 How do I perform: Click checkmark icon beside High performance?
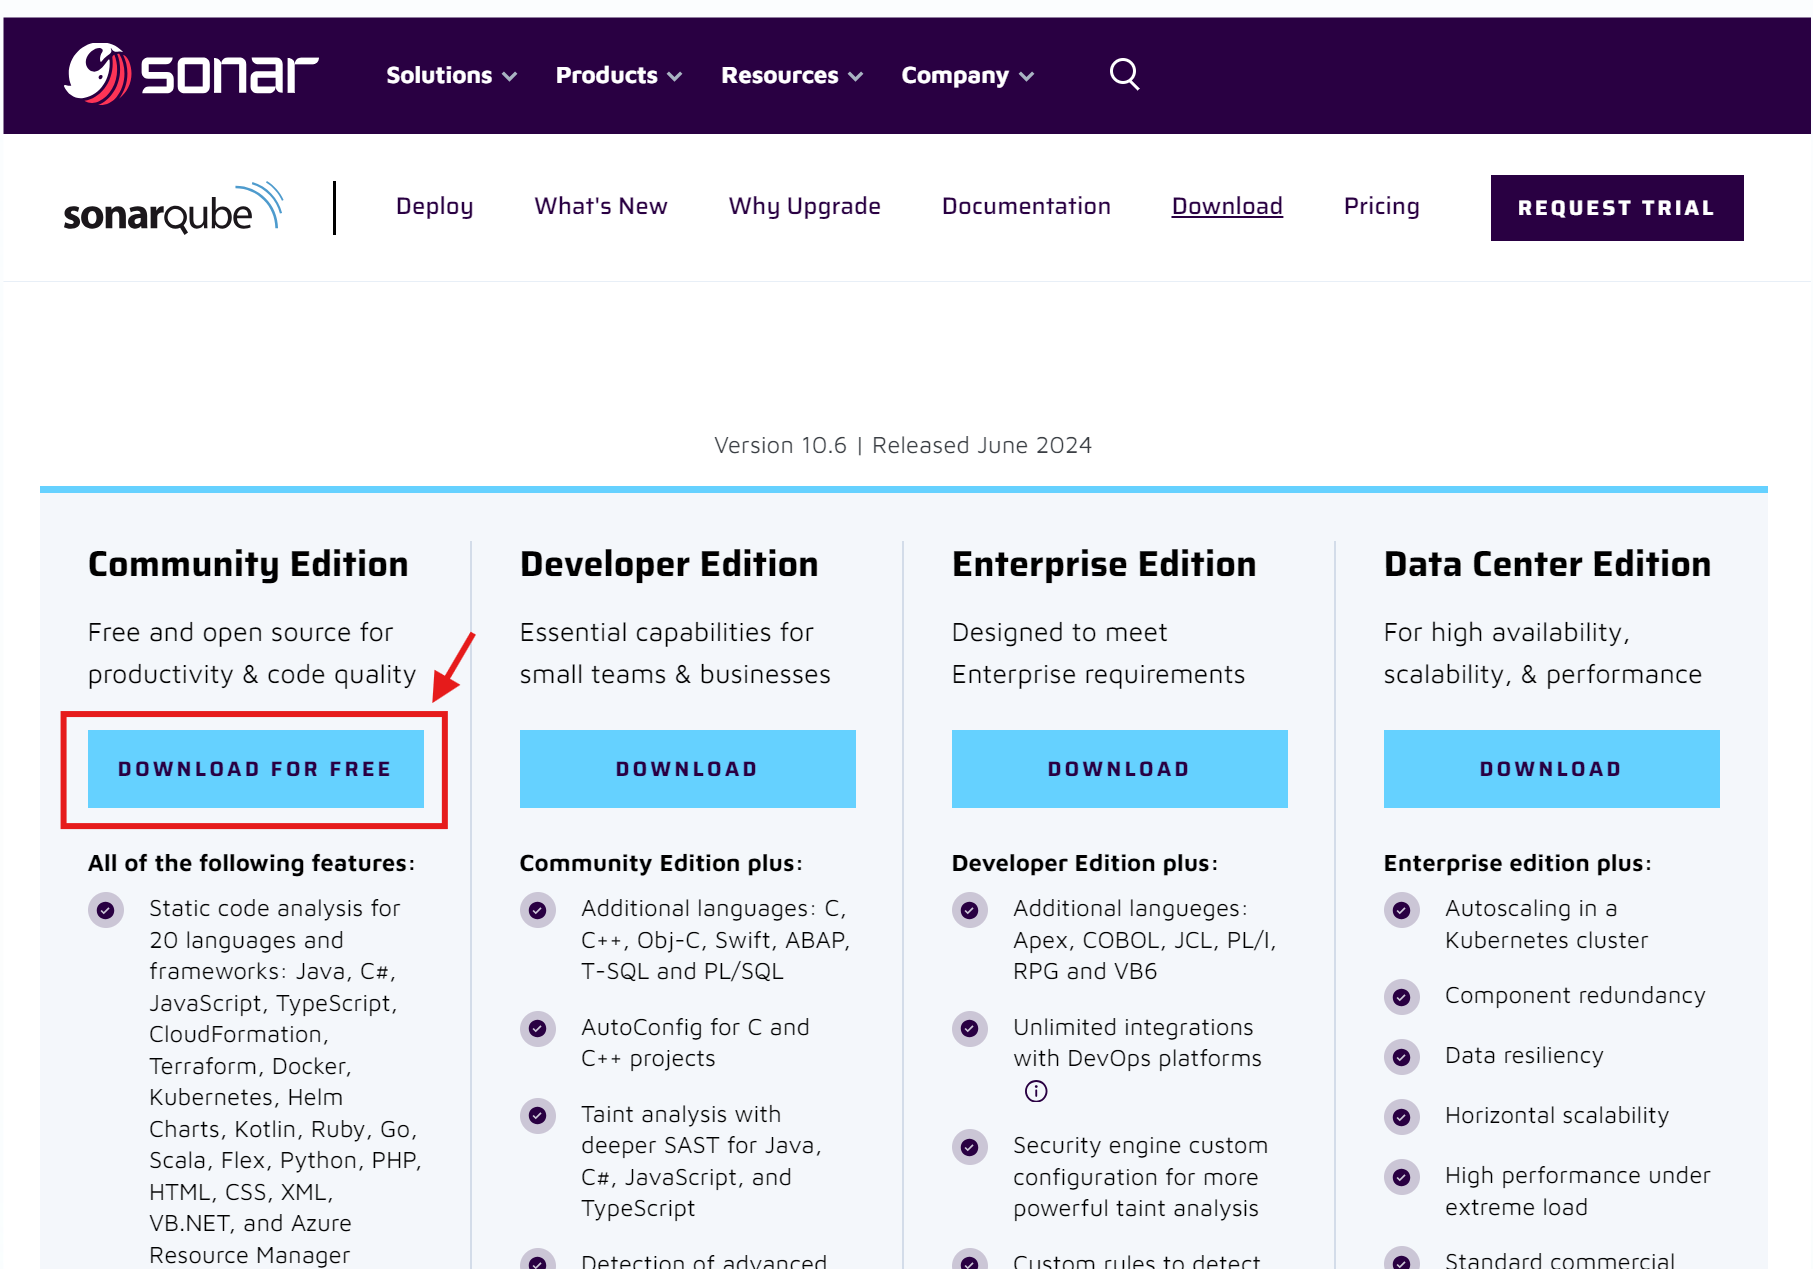(1402, 1177)
